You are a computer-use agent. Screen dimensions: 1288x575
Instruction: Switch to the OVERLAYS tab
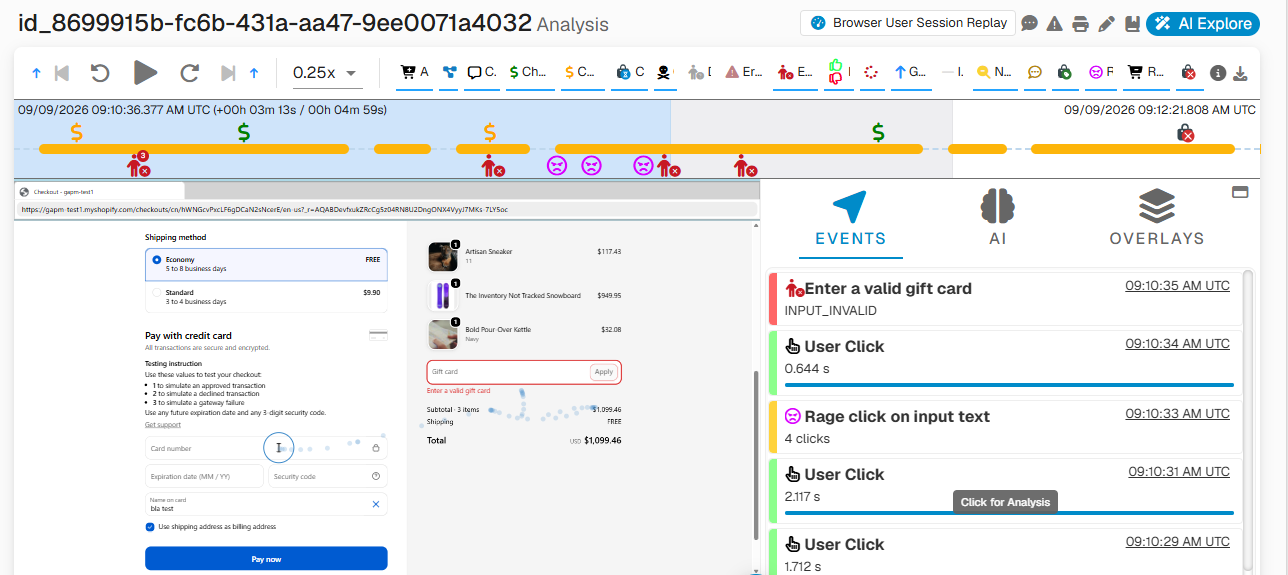click(1157, 220)
